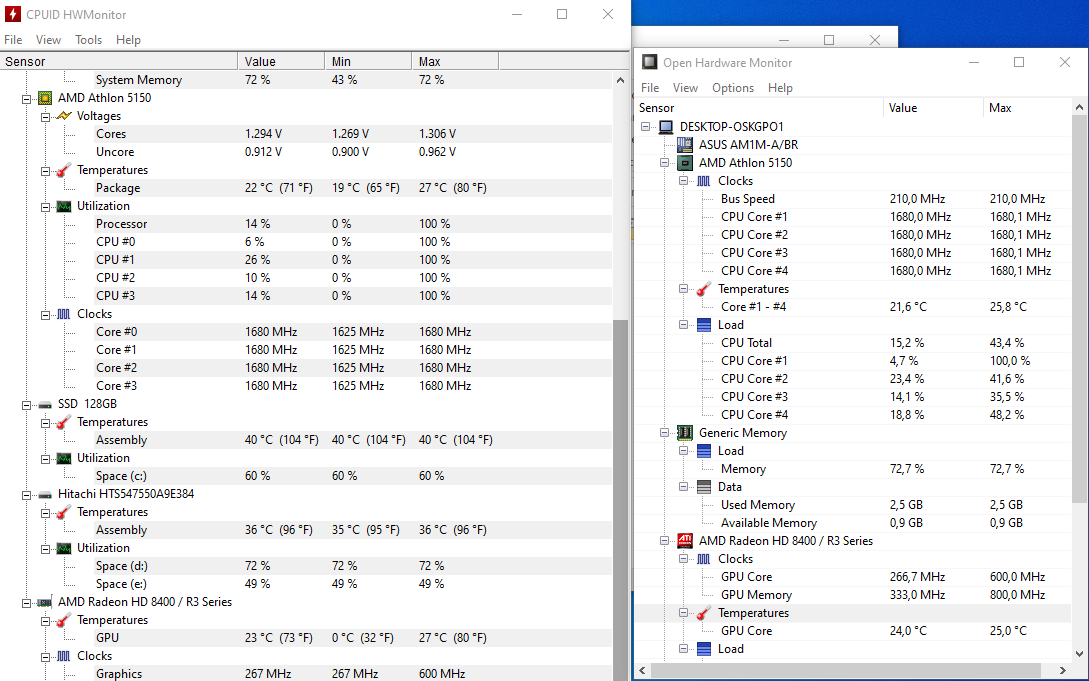The width and height of the screenshot is (1089, 681).
Task: Open the Help menu in Open Hardware Monitor
Action: (780, 87)
